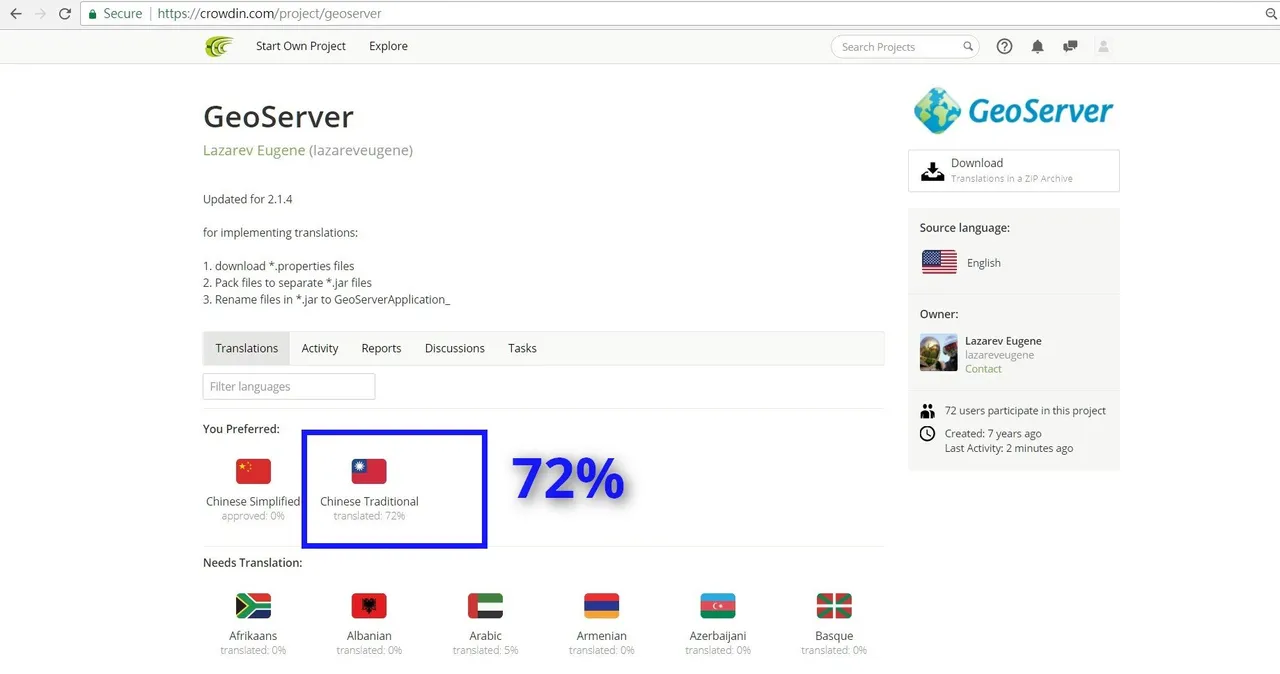Click 'Updated for 2.1.4' description text
The width and height of the screenshot is (1280, 674).
tap(248, 199)
